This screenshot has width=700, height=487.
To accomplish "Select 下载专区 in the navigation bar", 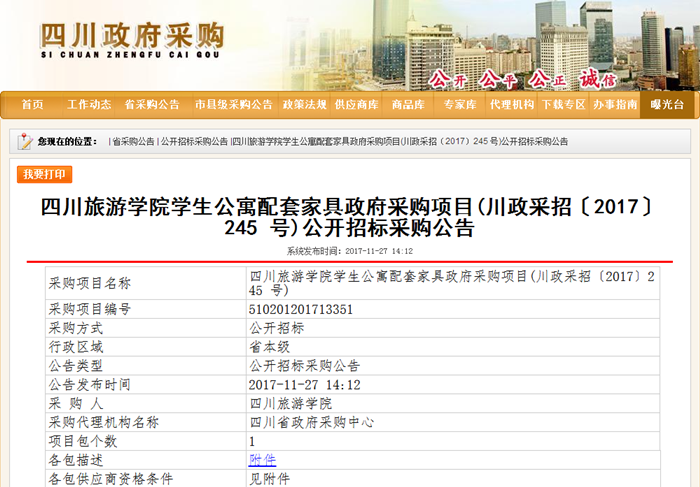I will click(x=563, y=104).
